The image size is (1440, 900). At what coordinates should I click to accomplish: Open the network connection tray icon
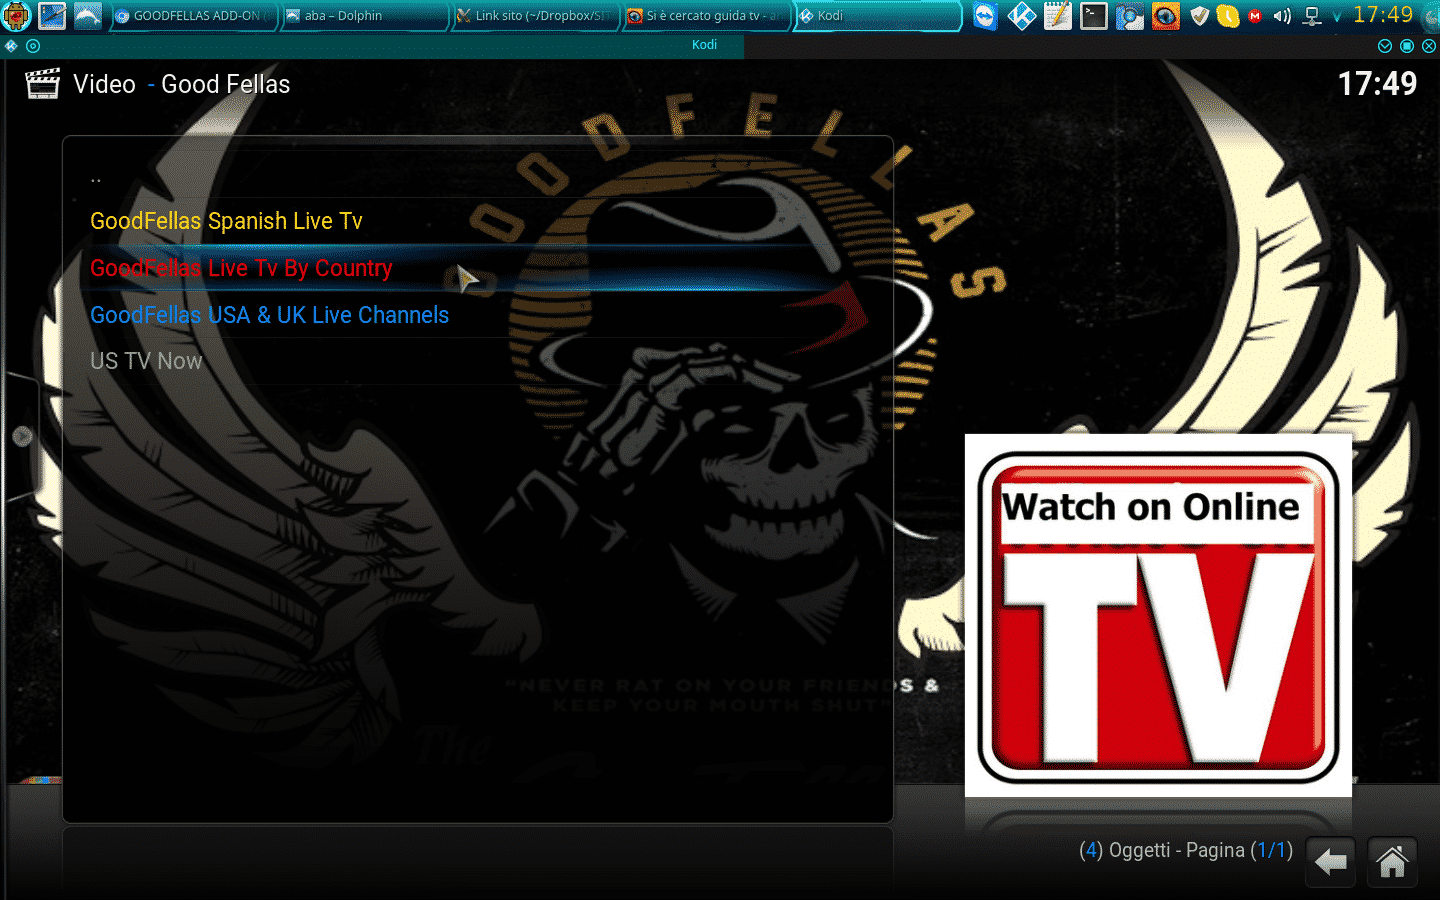1312,16
